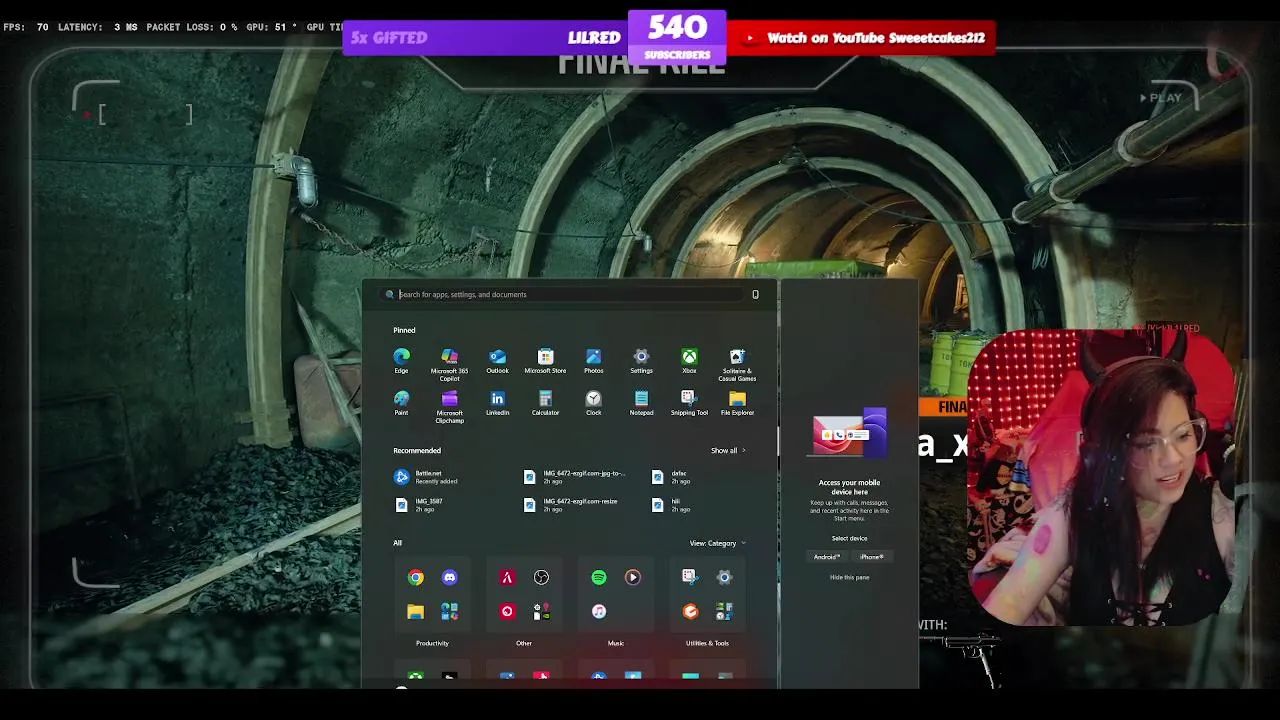
Task: Open the Clock app
Action: tap(593, 403)
